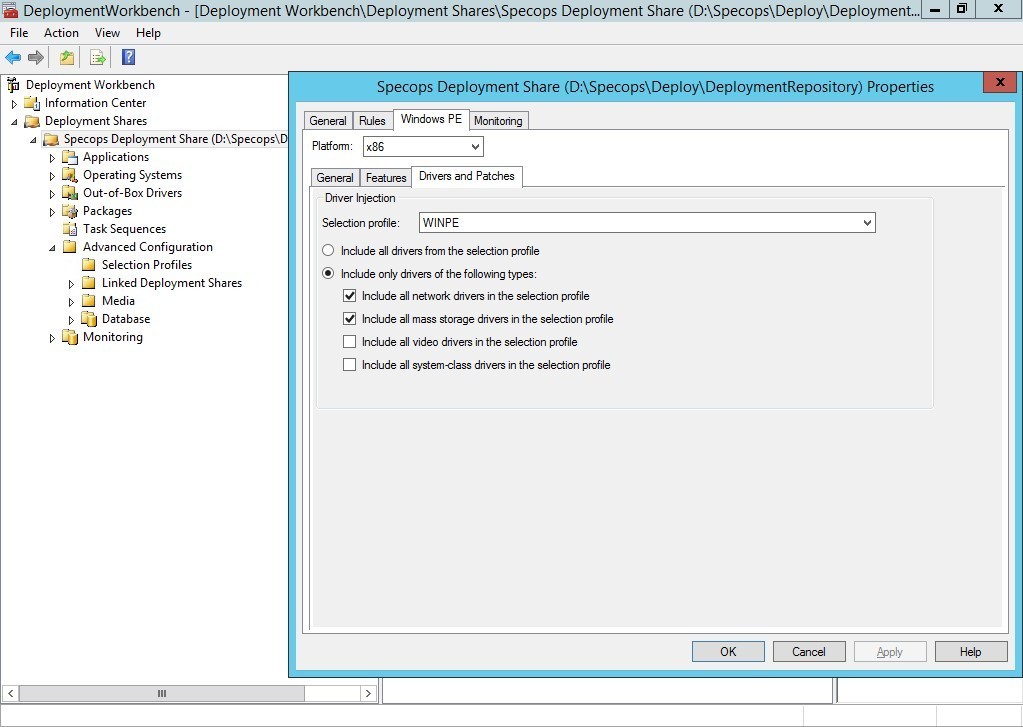Click the Linked Deployment Shares folder icon
1023x727 pixels.
point(89,283)
